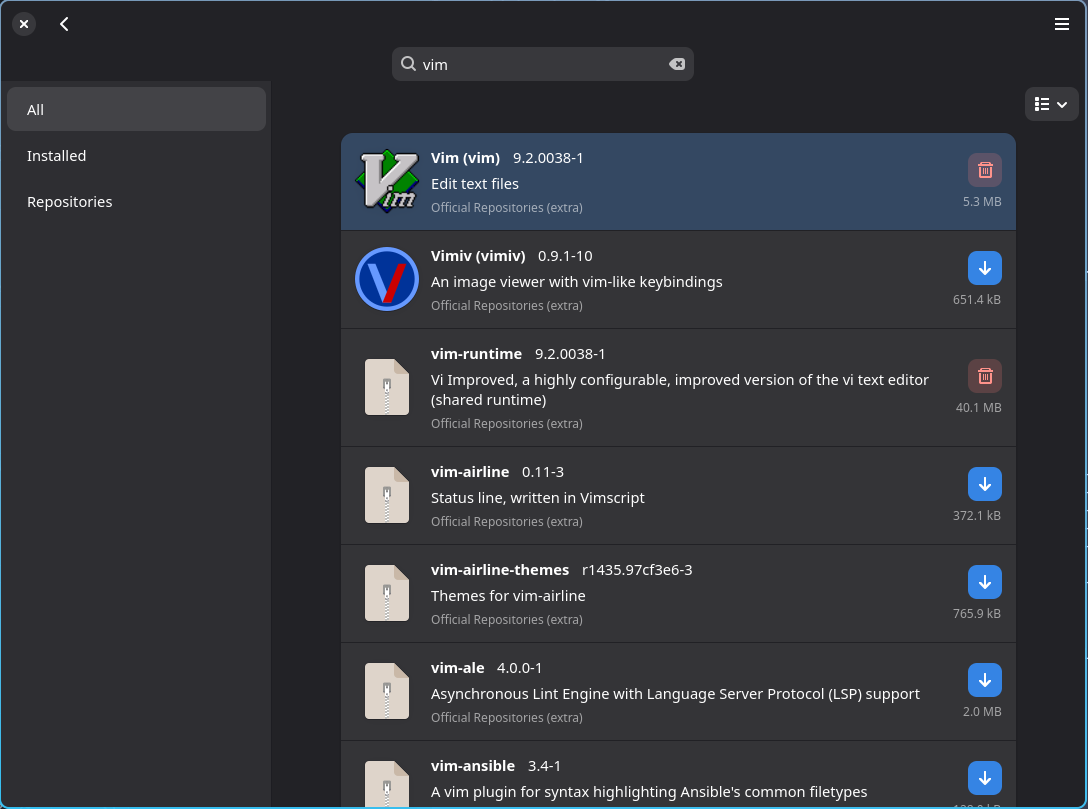Select the All category in sidebar

136,110
